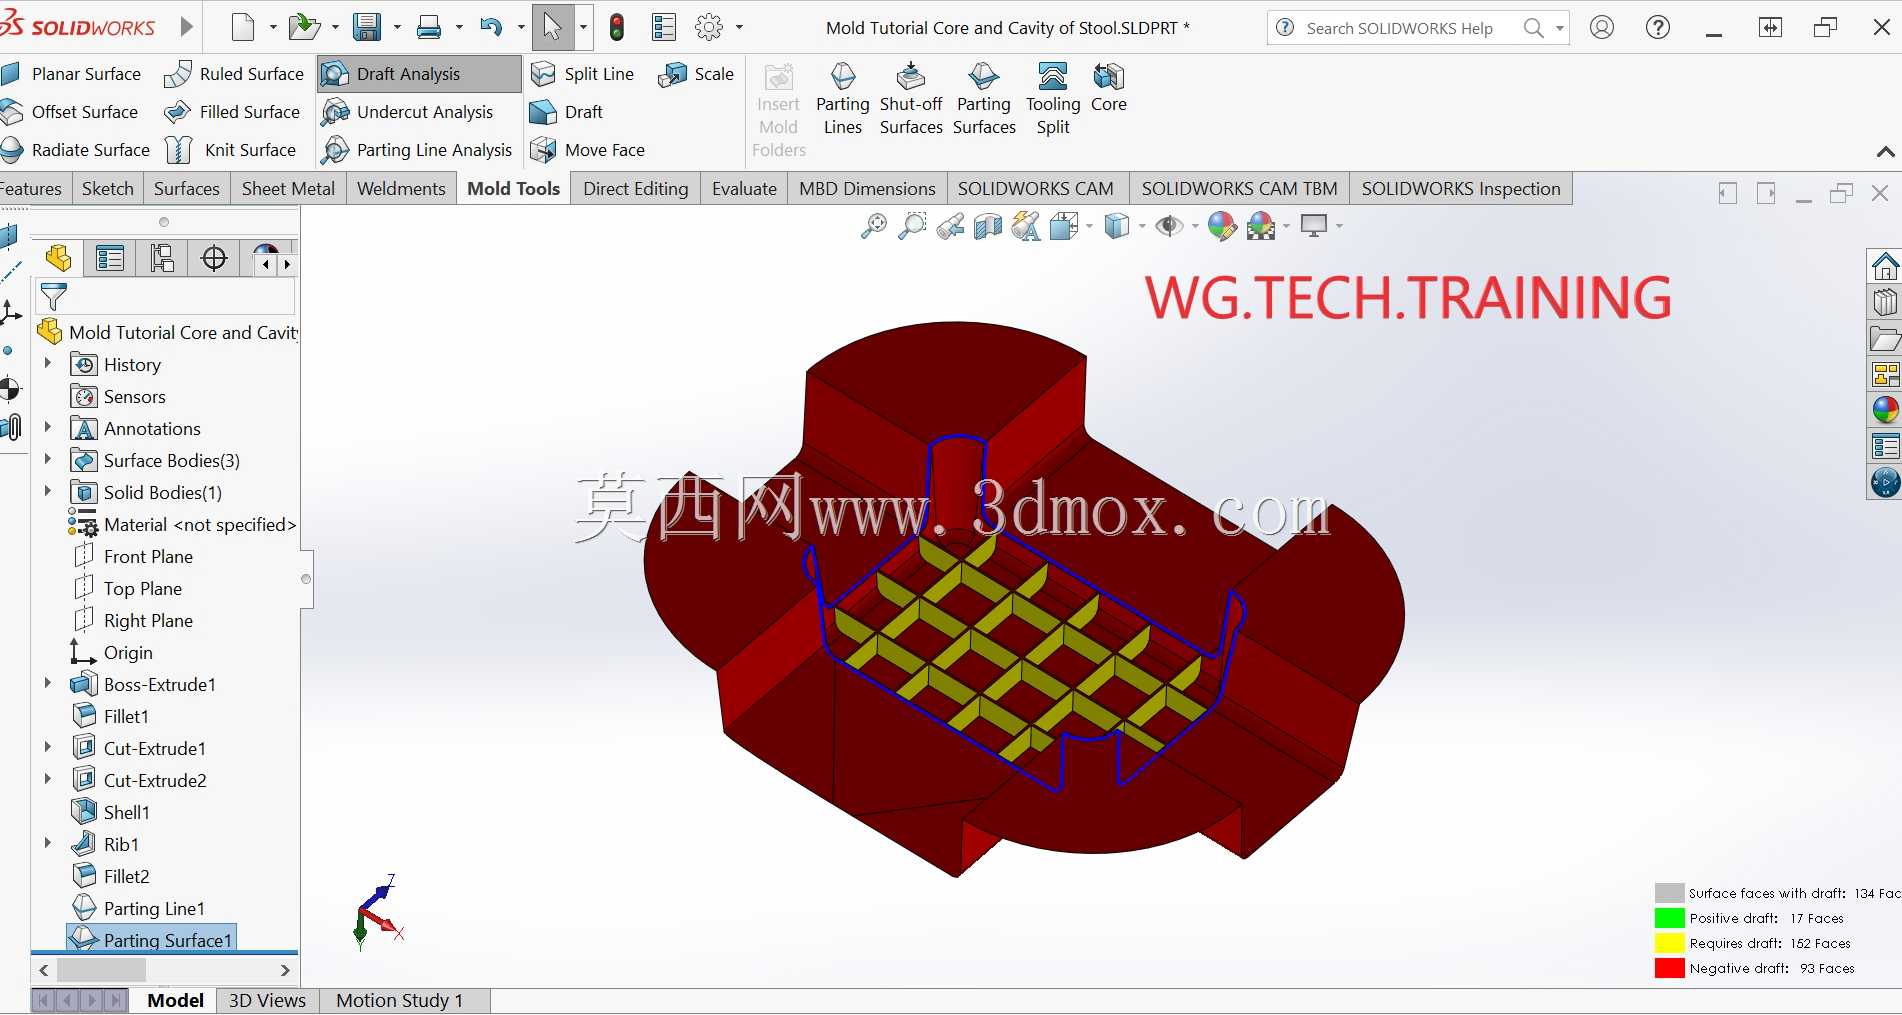
Task: Click the Split Line tool
Action: [x=582, y=74]
